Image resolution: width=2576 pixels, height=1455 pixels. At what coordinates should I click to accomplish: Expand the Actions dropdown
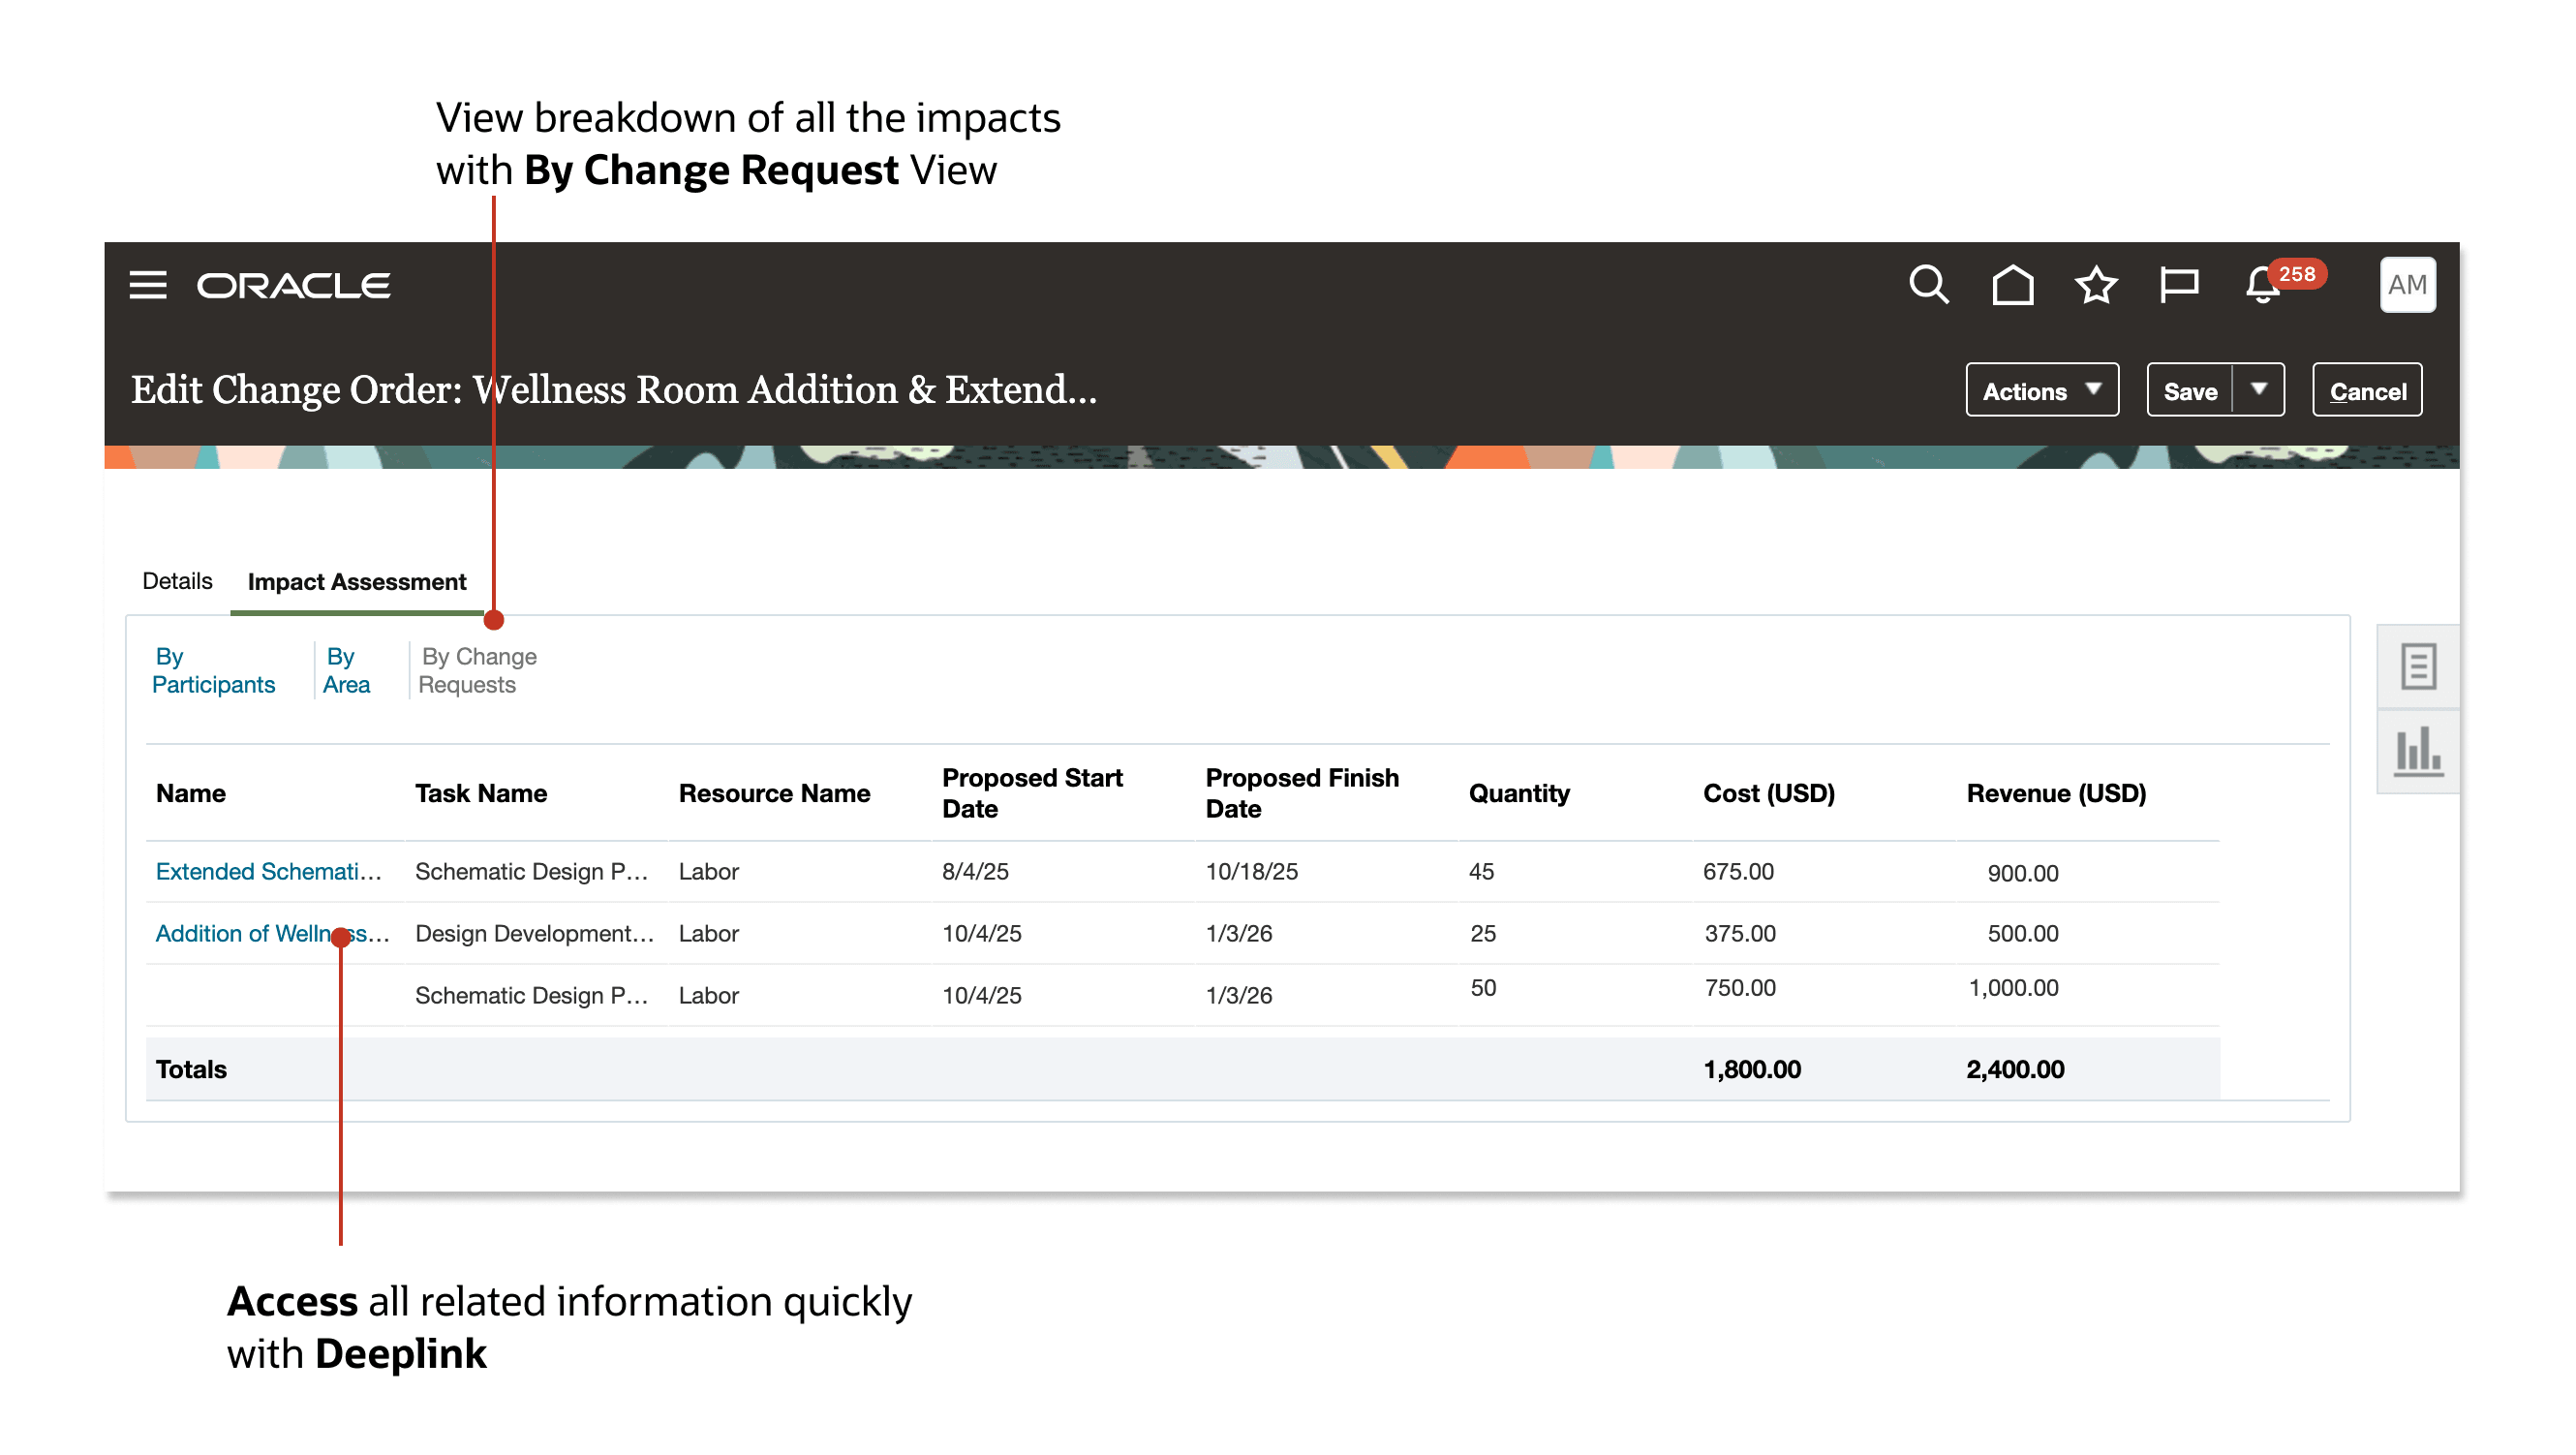tap(2041, 391)
